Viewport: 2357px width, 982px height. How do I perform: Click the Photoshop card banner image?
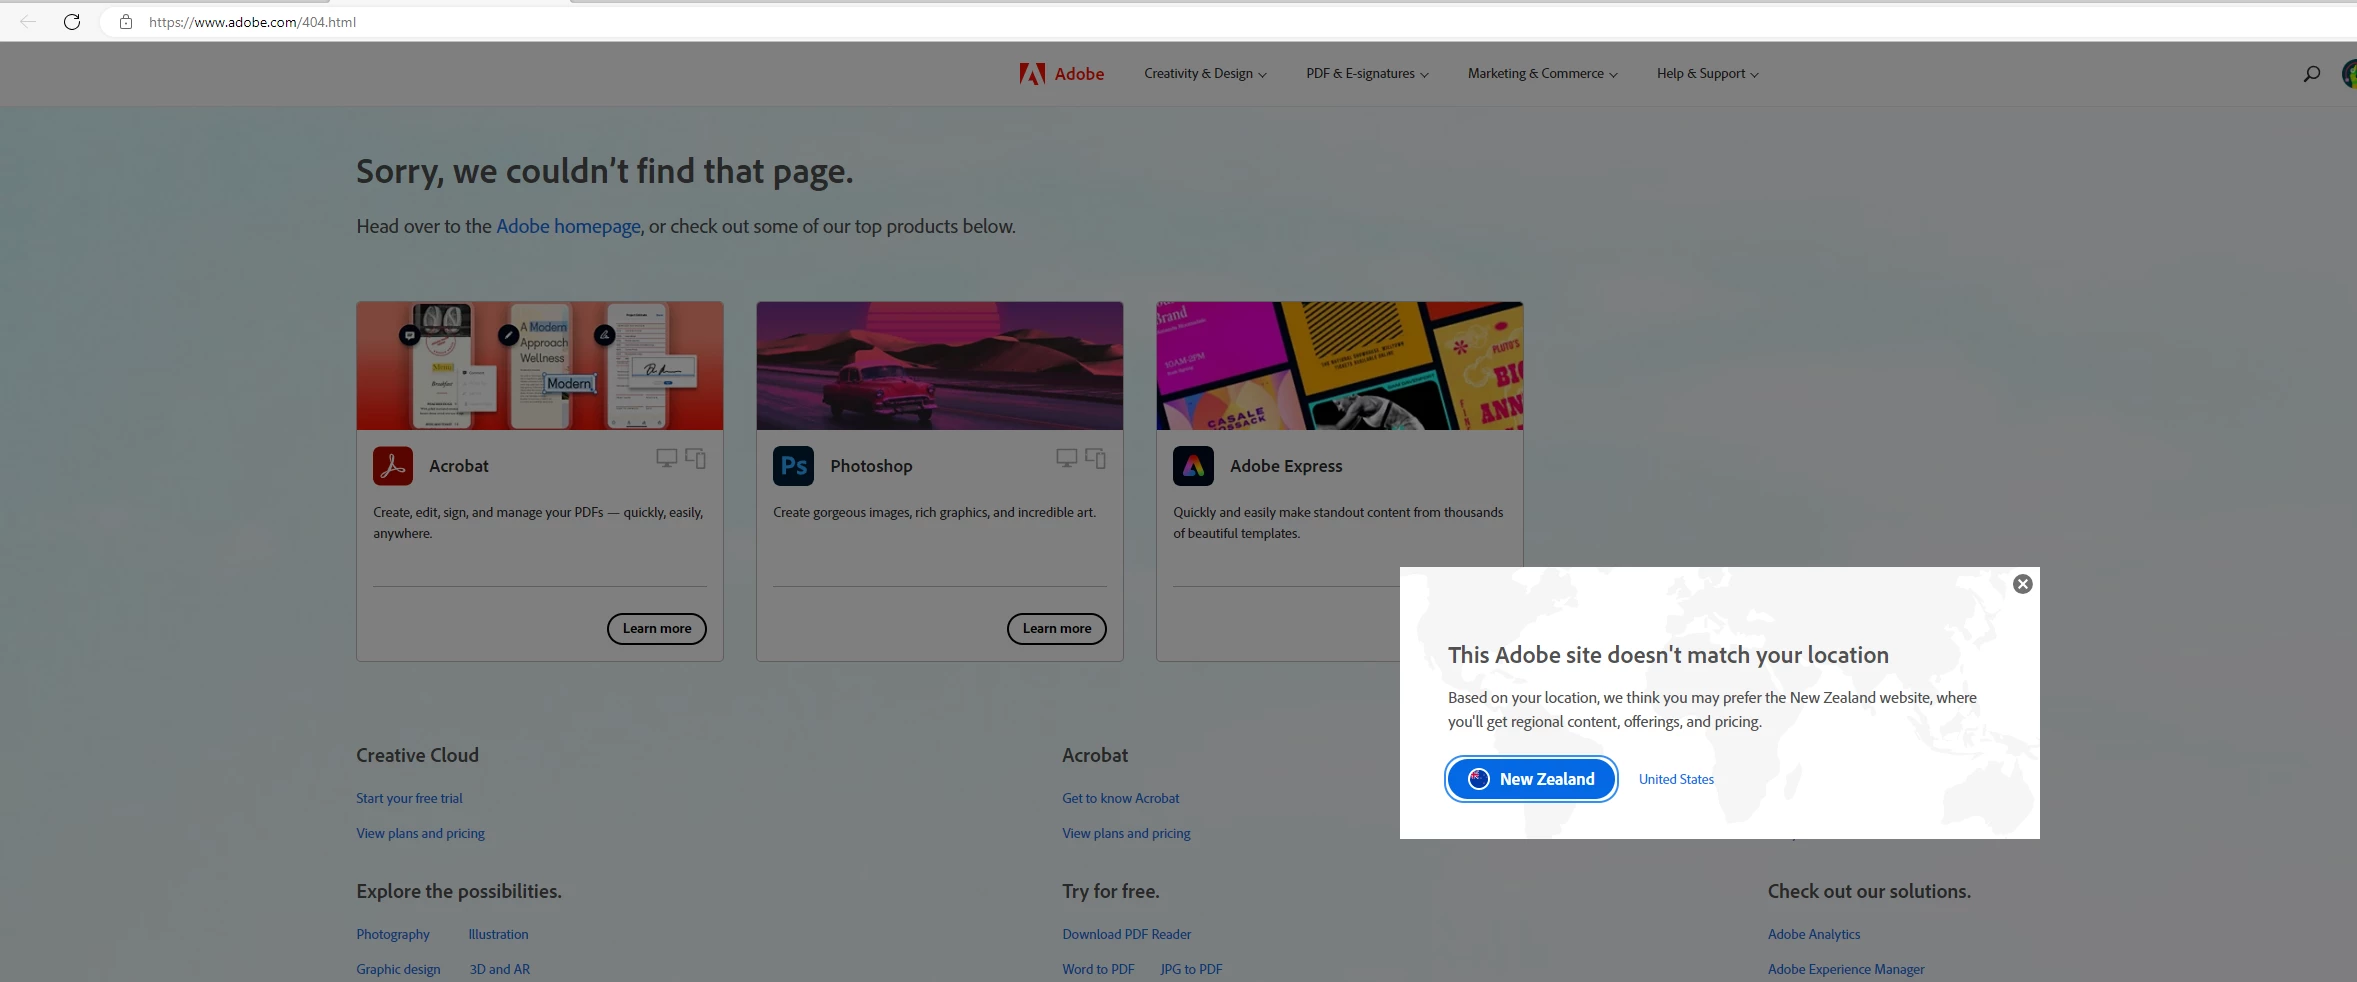point(940,366)
